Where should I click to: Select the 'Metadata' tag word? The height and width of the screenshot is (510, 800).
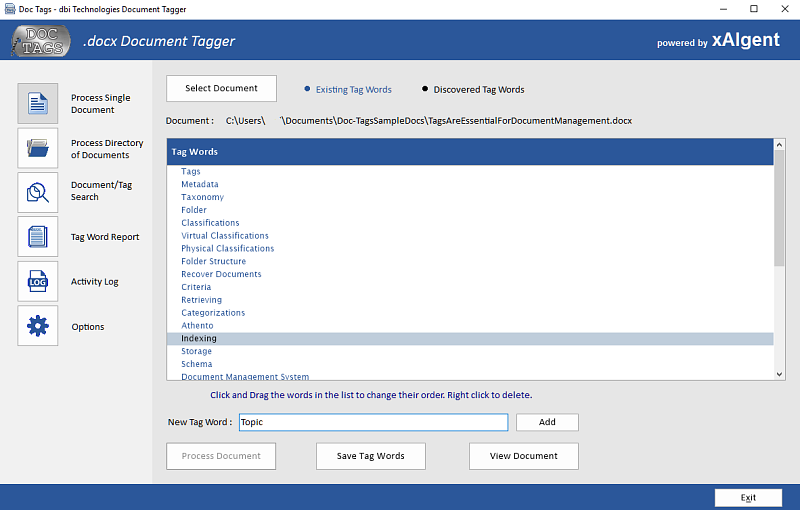click(199, 184)
